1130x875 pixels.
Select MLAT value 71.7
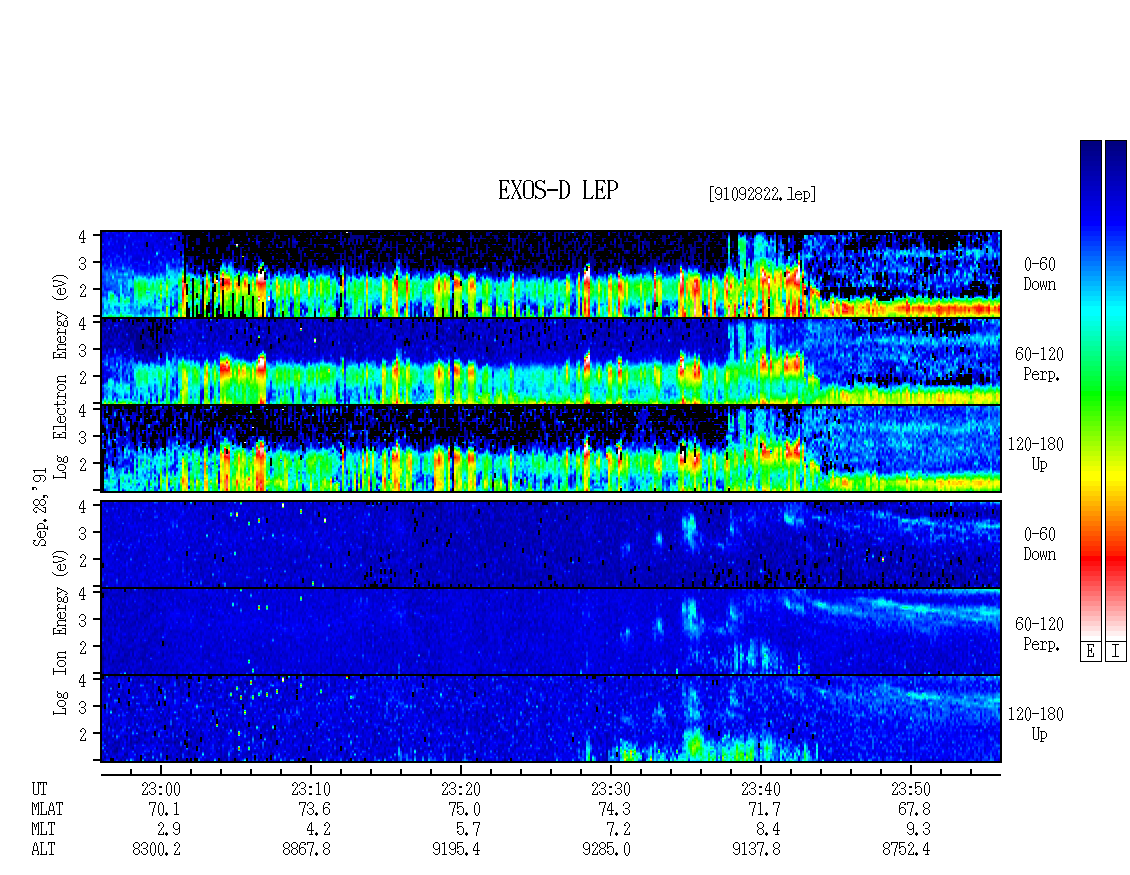764,809
